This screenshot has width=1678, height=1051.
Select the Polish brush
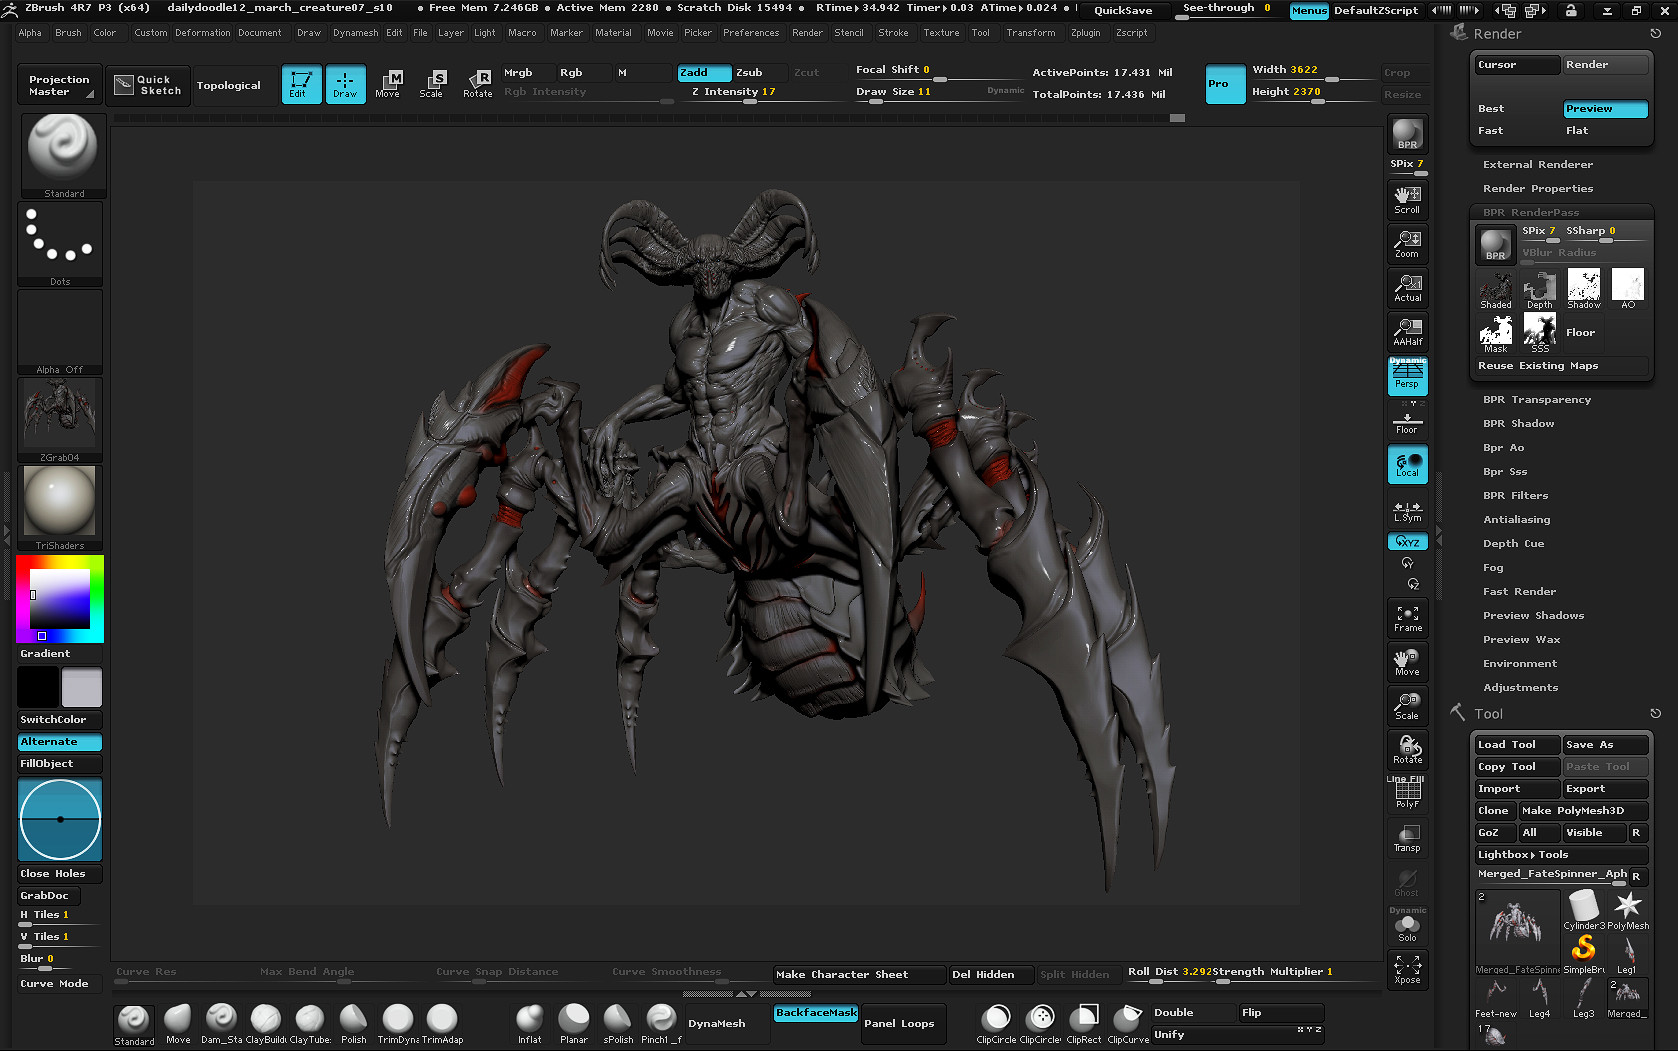tap(353, 1024)
